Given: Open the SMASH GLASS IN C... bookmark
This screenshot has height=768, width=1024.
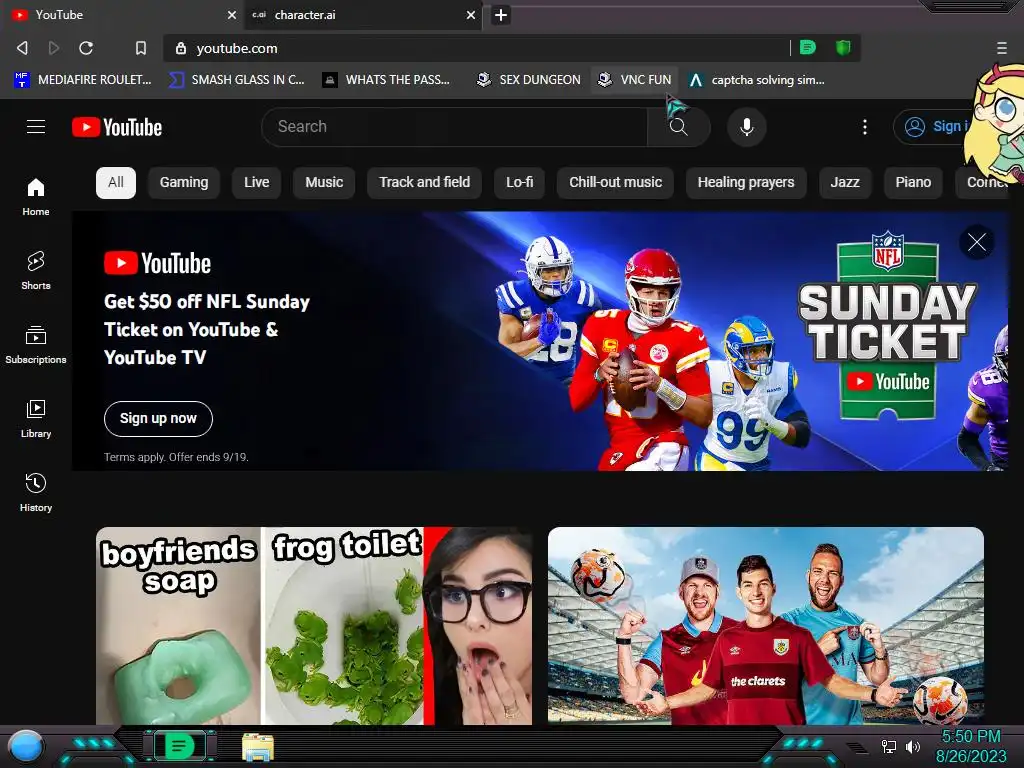Looking at the screenshot, I should [x=236, y=80].
